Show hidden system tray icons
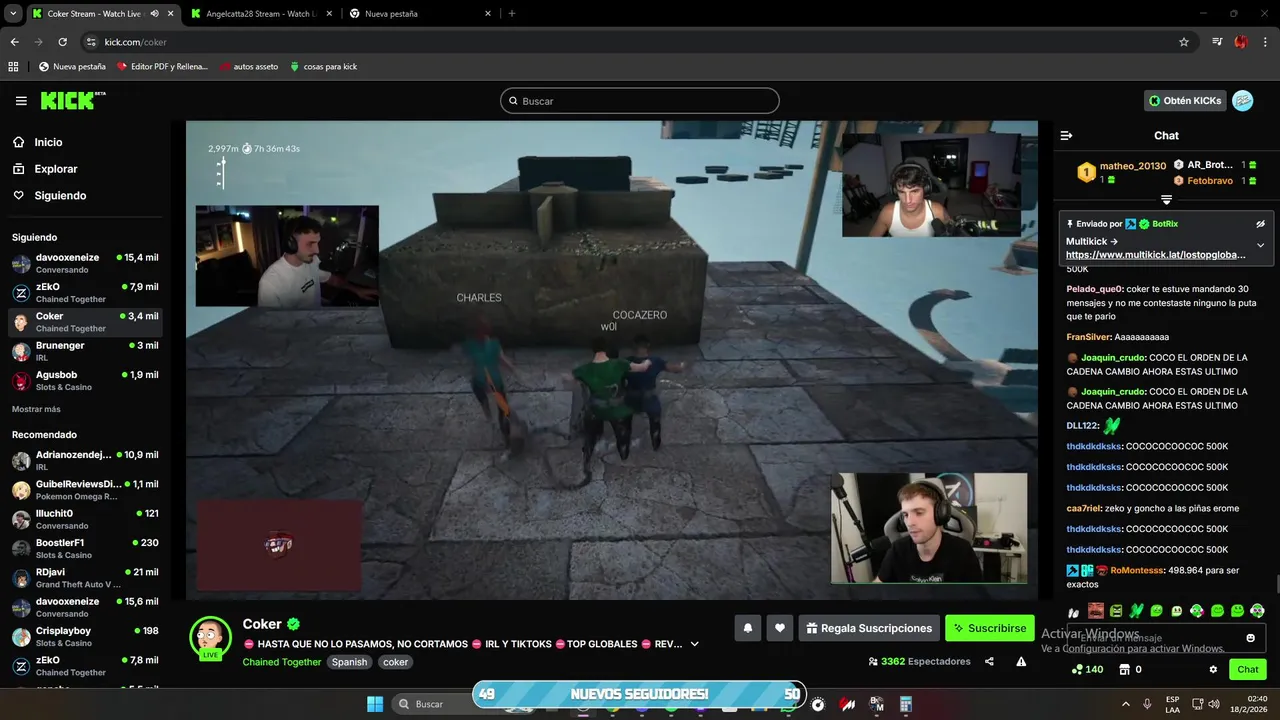Viewport: 1280px width, 720px height. tap(1125, 704)
